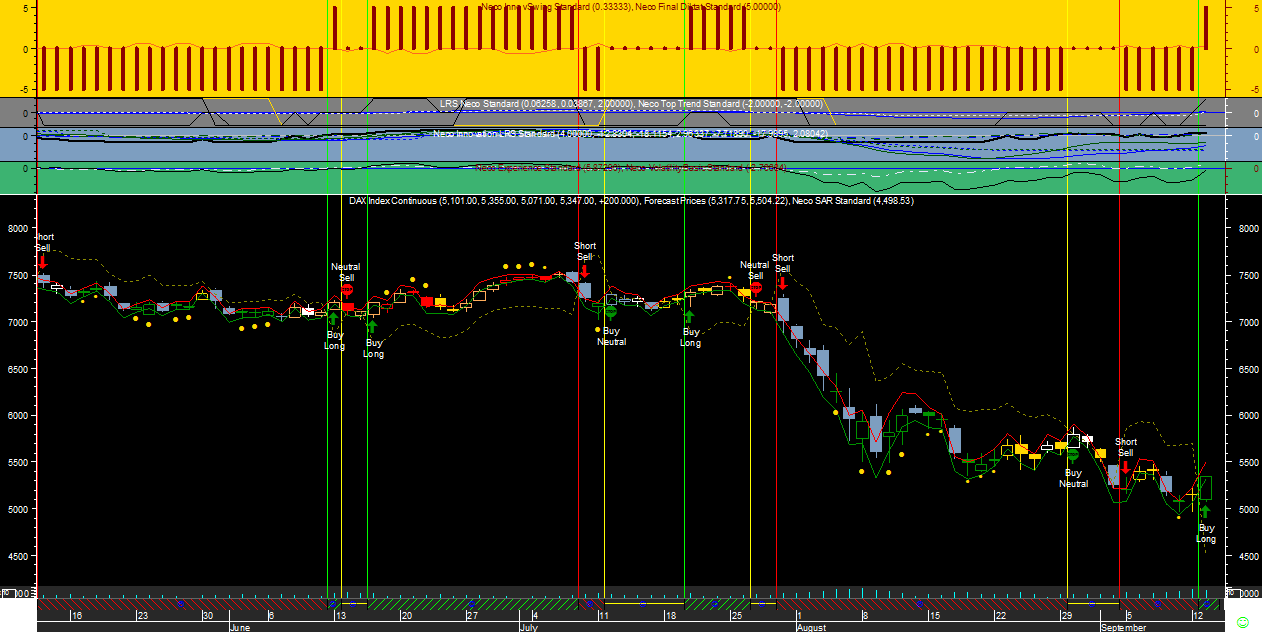This screenshot has height=632, width=1262.
Task: Click the '11' date tick in July
Action: 603,616
